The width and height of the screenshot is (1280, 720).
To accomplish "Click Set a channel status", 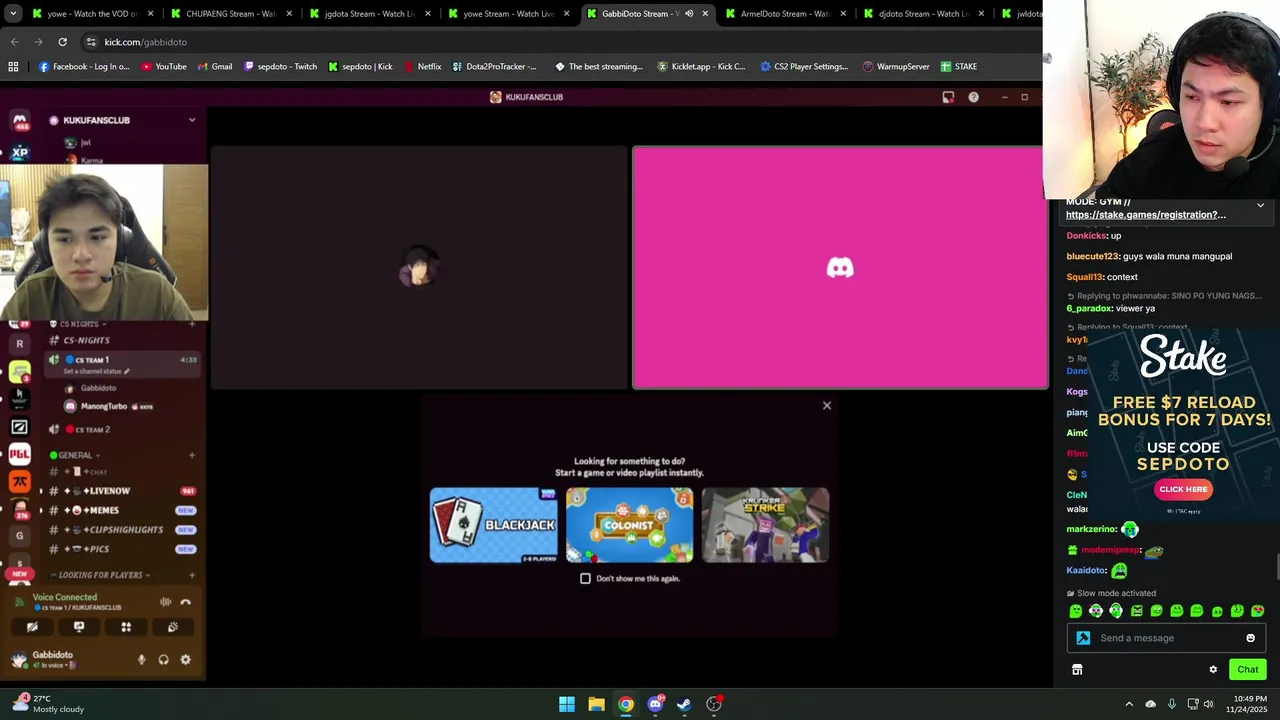I will [x=96, y=371].
